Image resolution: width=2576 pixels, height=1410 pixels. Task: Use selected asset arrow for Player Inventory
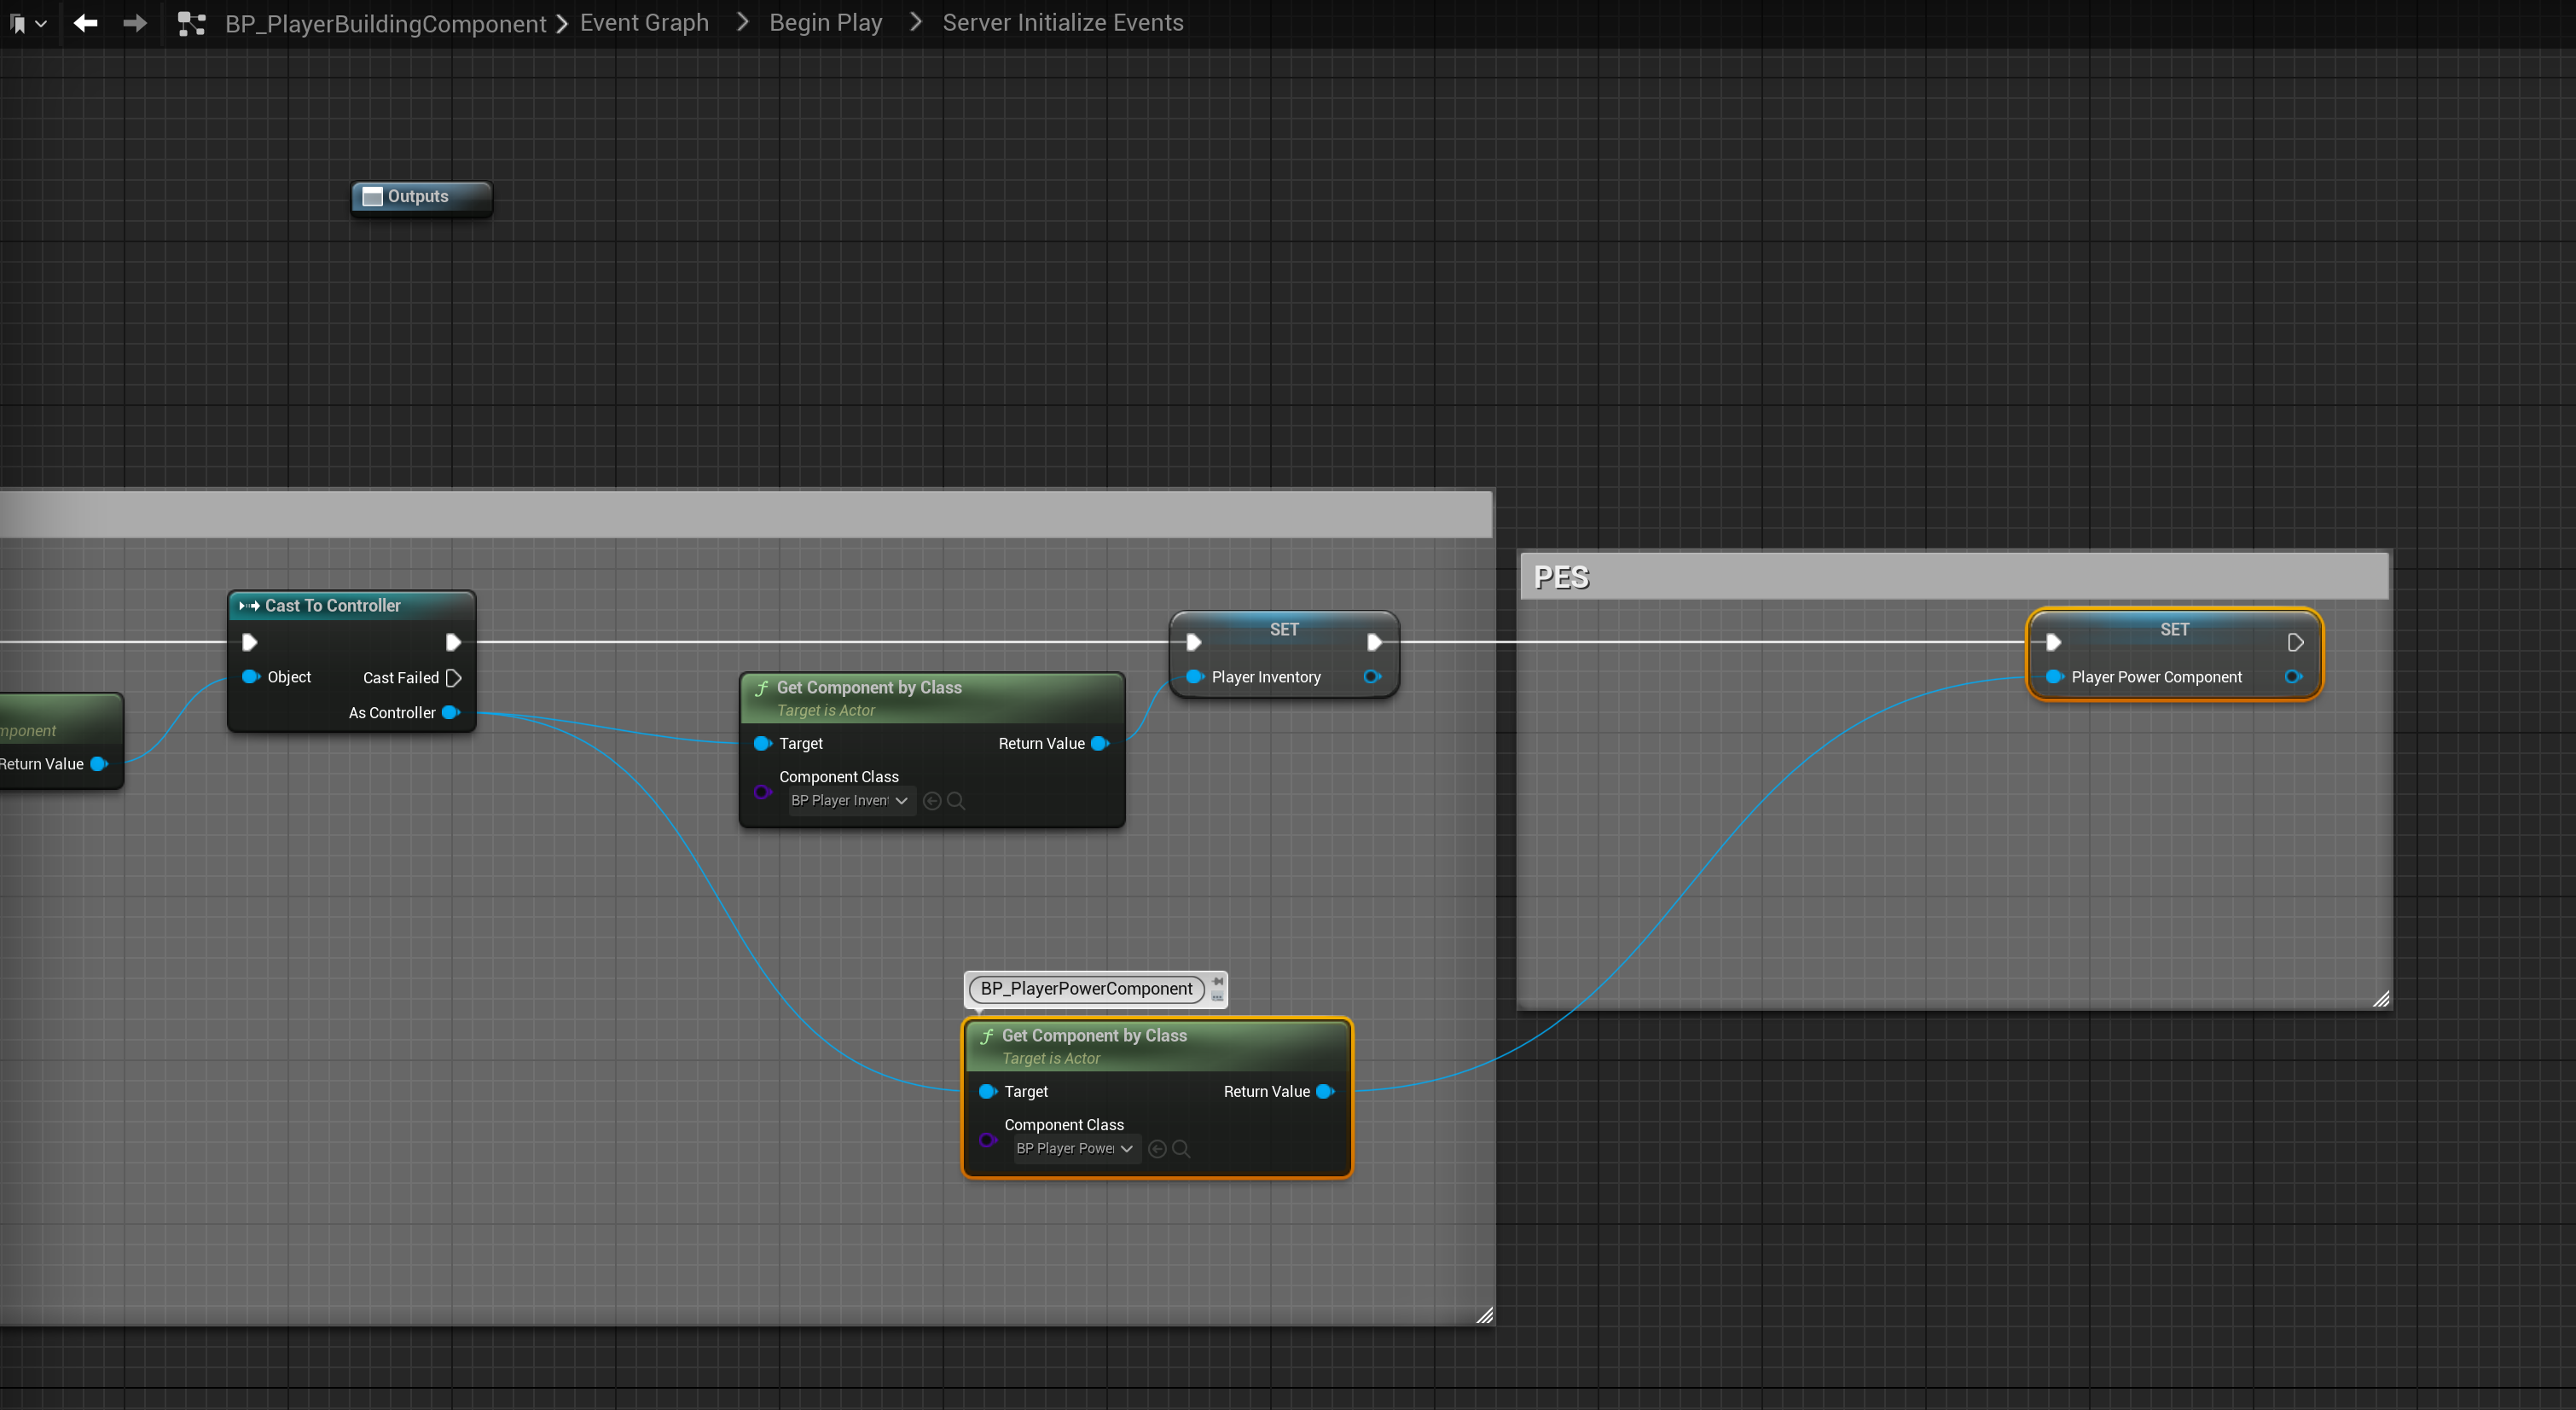pos(932,800)
